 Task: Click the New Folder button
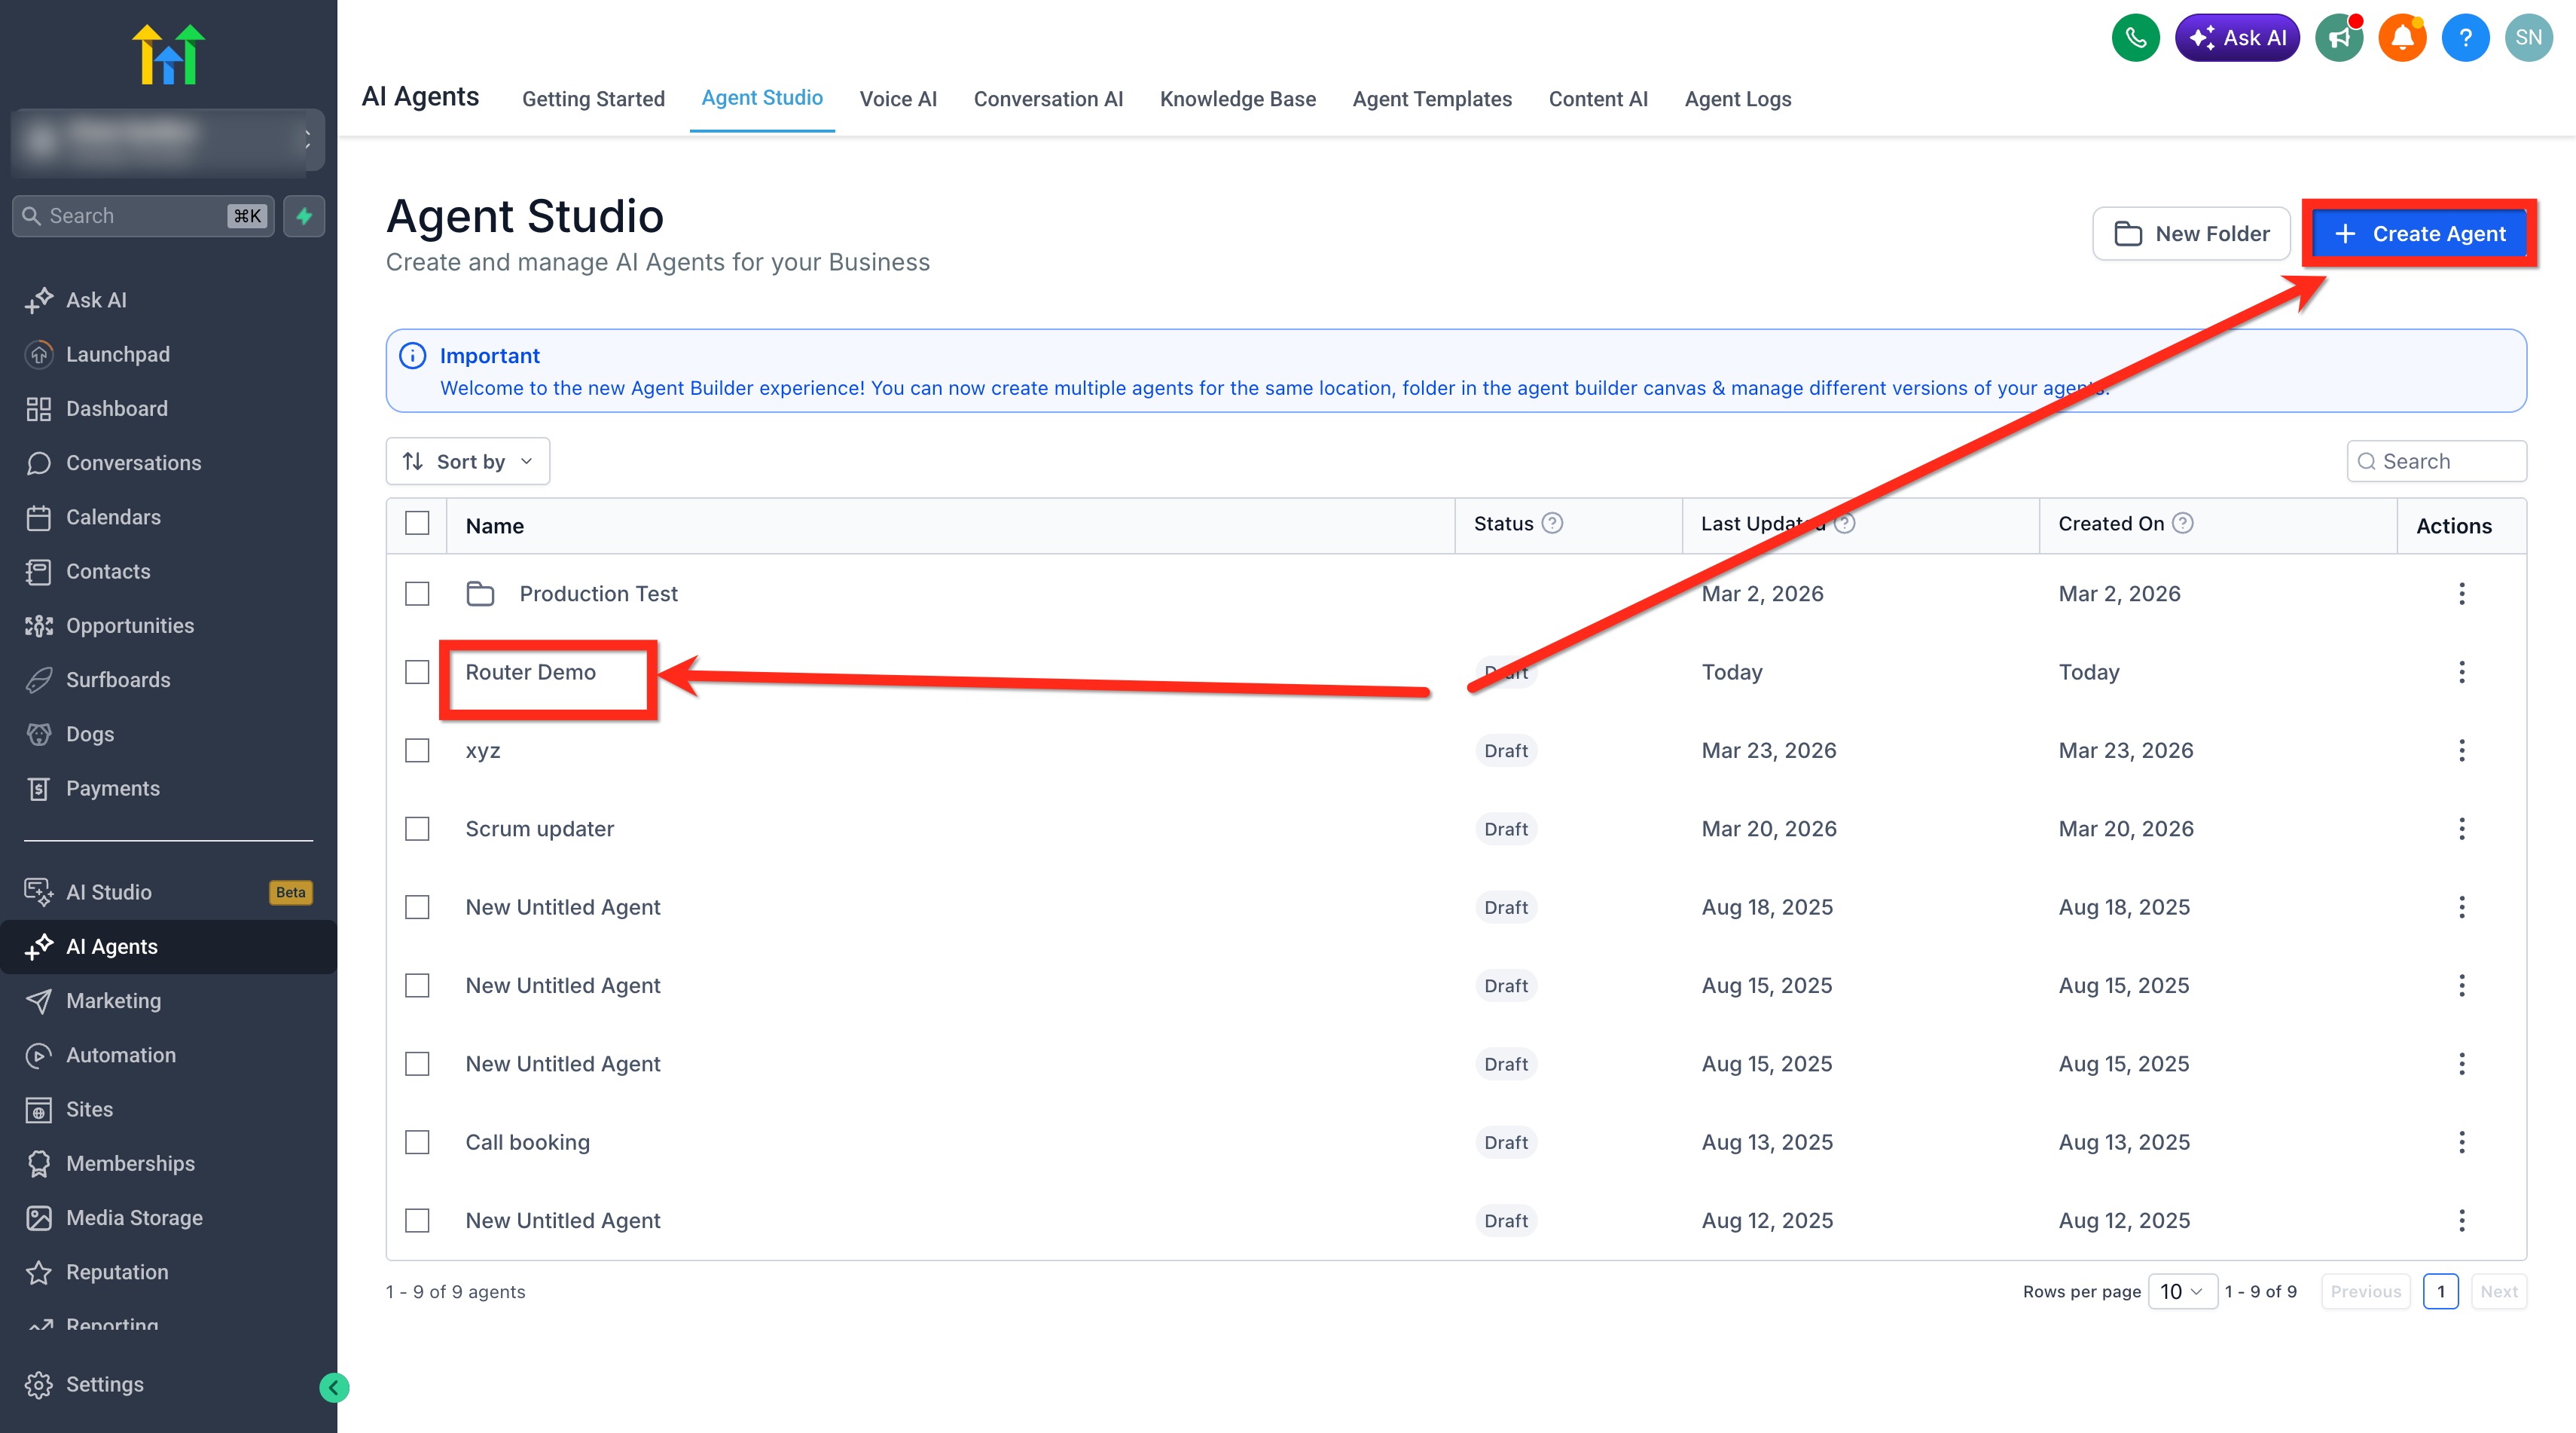pos(2191,234)
